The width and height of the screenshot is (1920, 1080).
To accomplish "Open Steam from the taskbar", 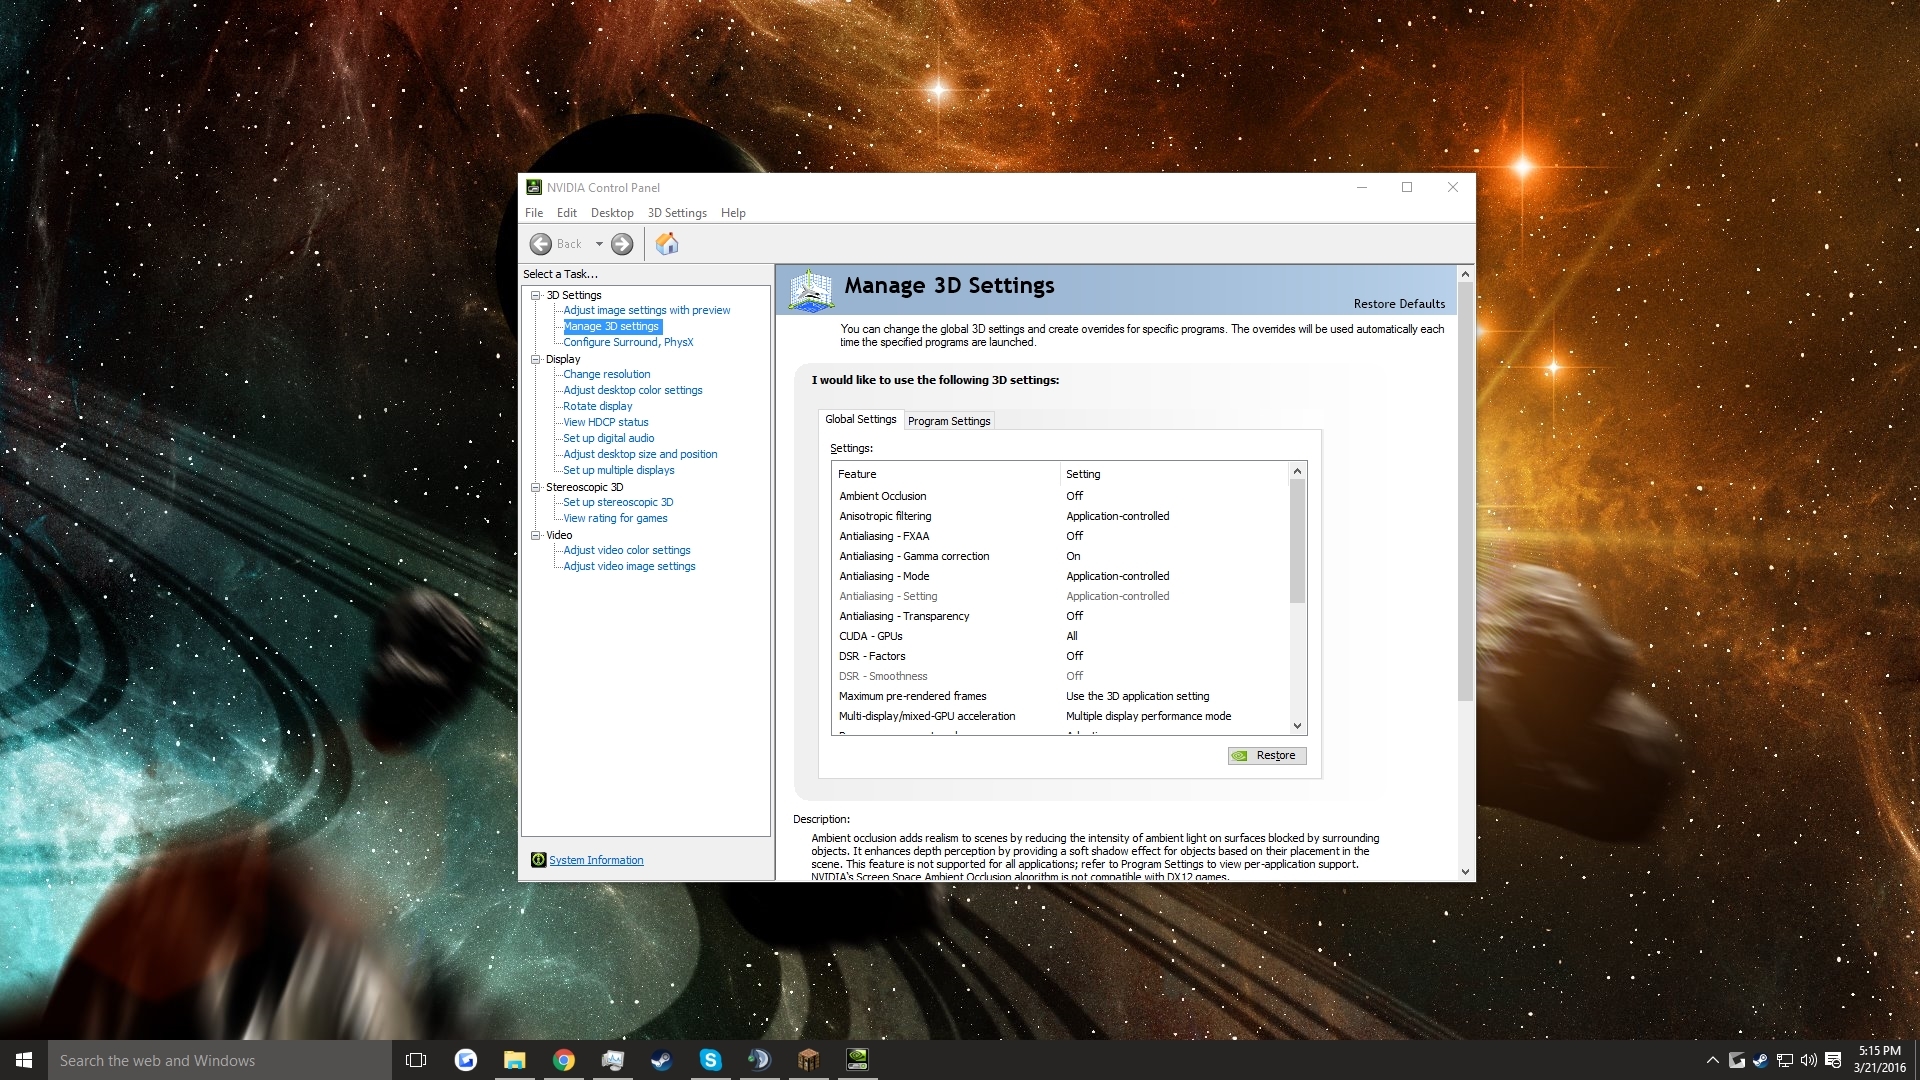I will (x=661, y=1060).
